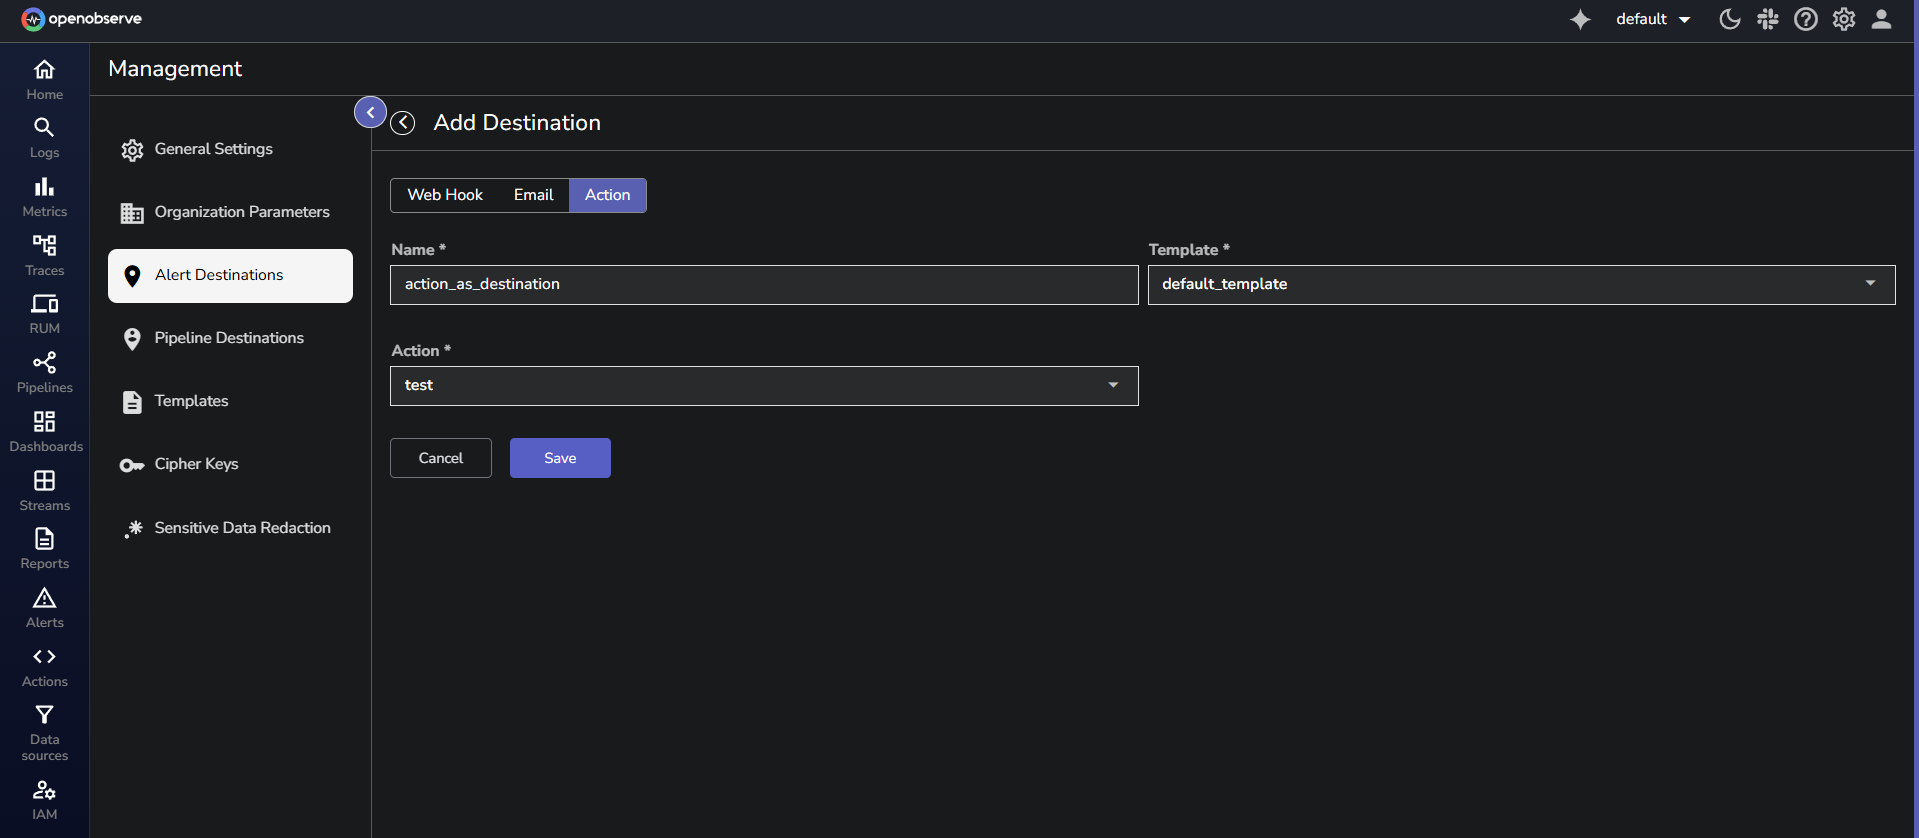
Task: Open the Traces view
Action: click(44, 256)
